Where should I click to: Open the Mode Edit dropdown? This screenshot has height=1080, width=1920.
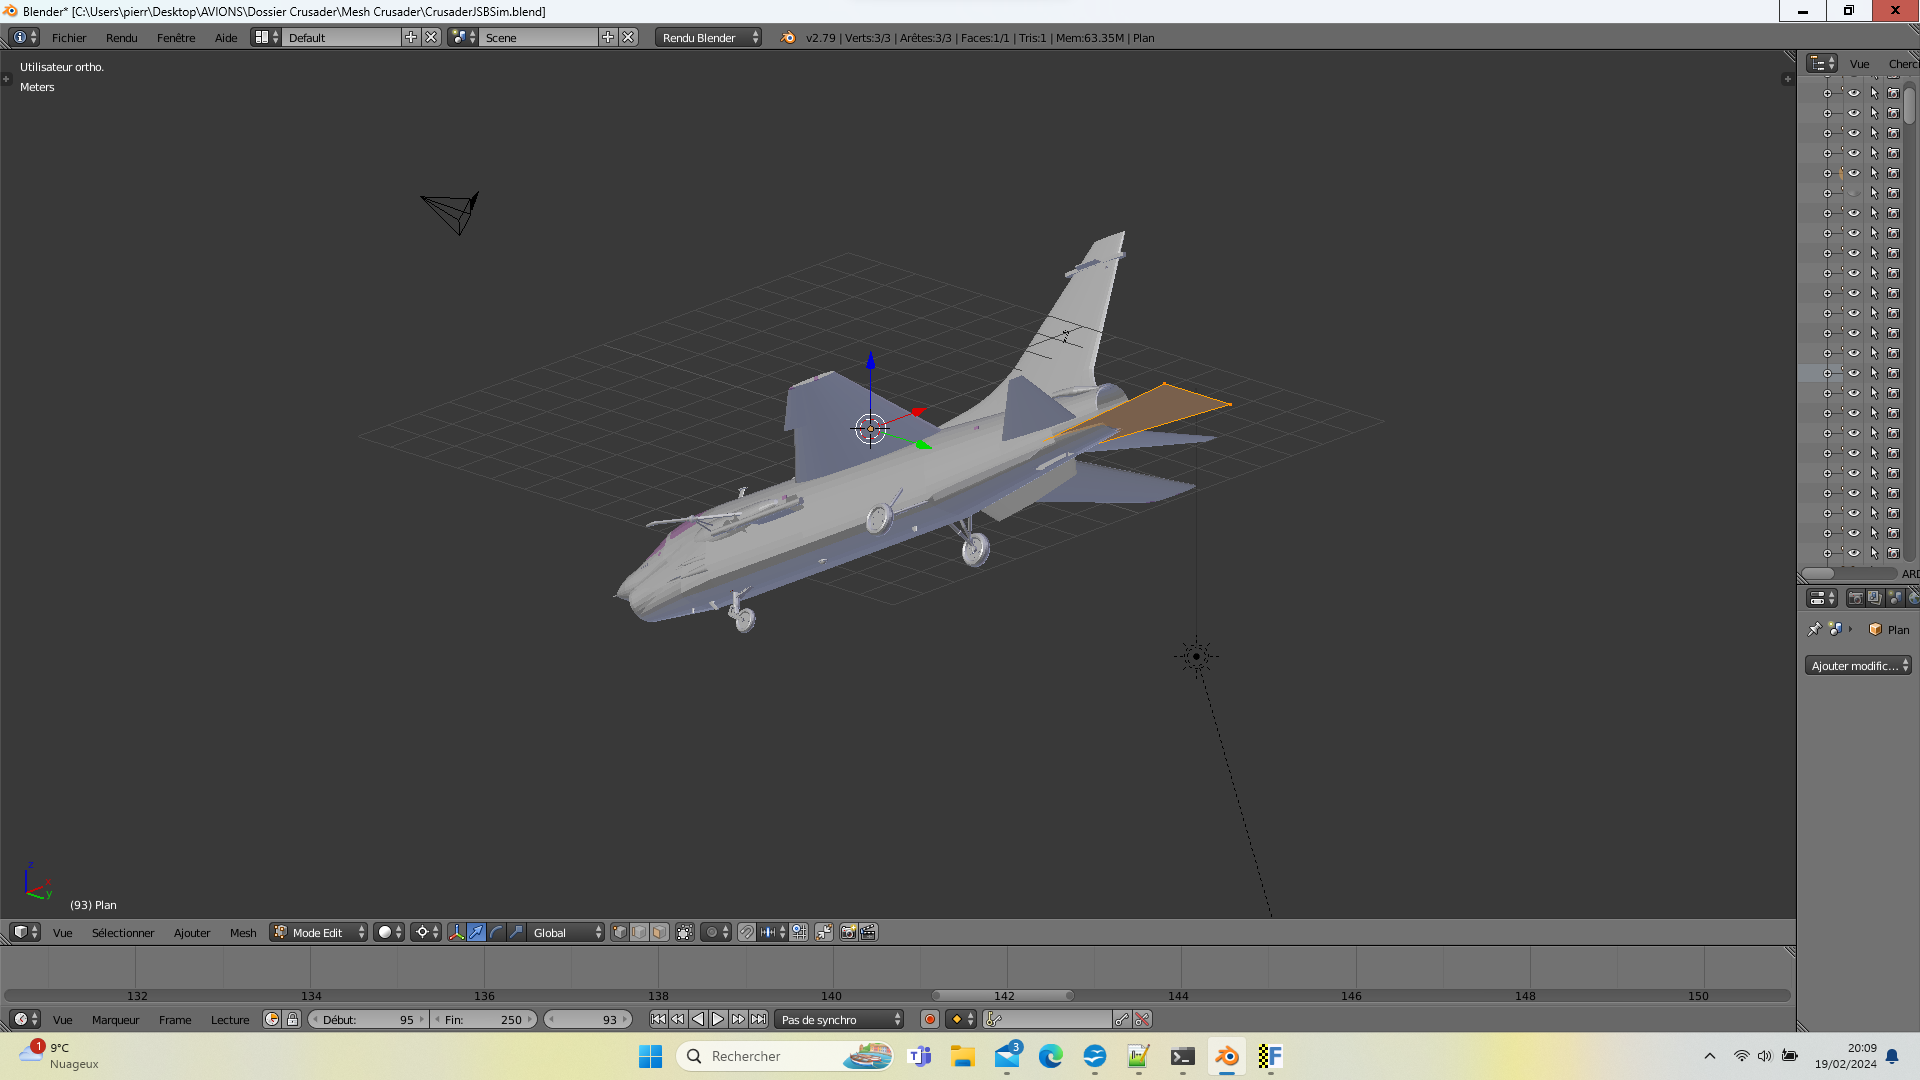[x=319, y=932]
